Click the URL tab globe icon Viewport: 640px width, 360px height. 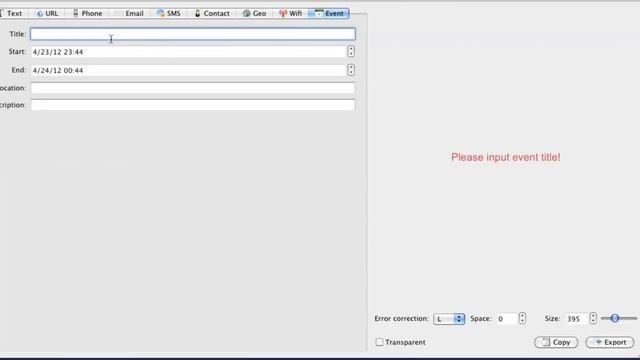coord(40,13)
